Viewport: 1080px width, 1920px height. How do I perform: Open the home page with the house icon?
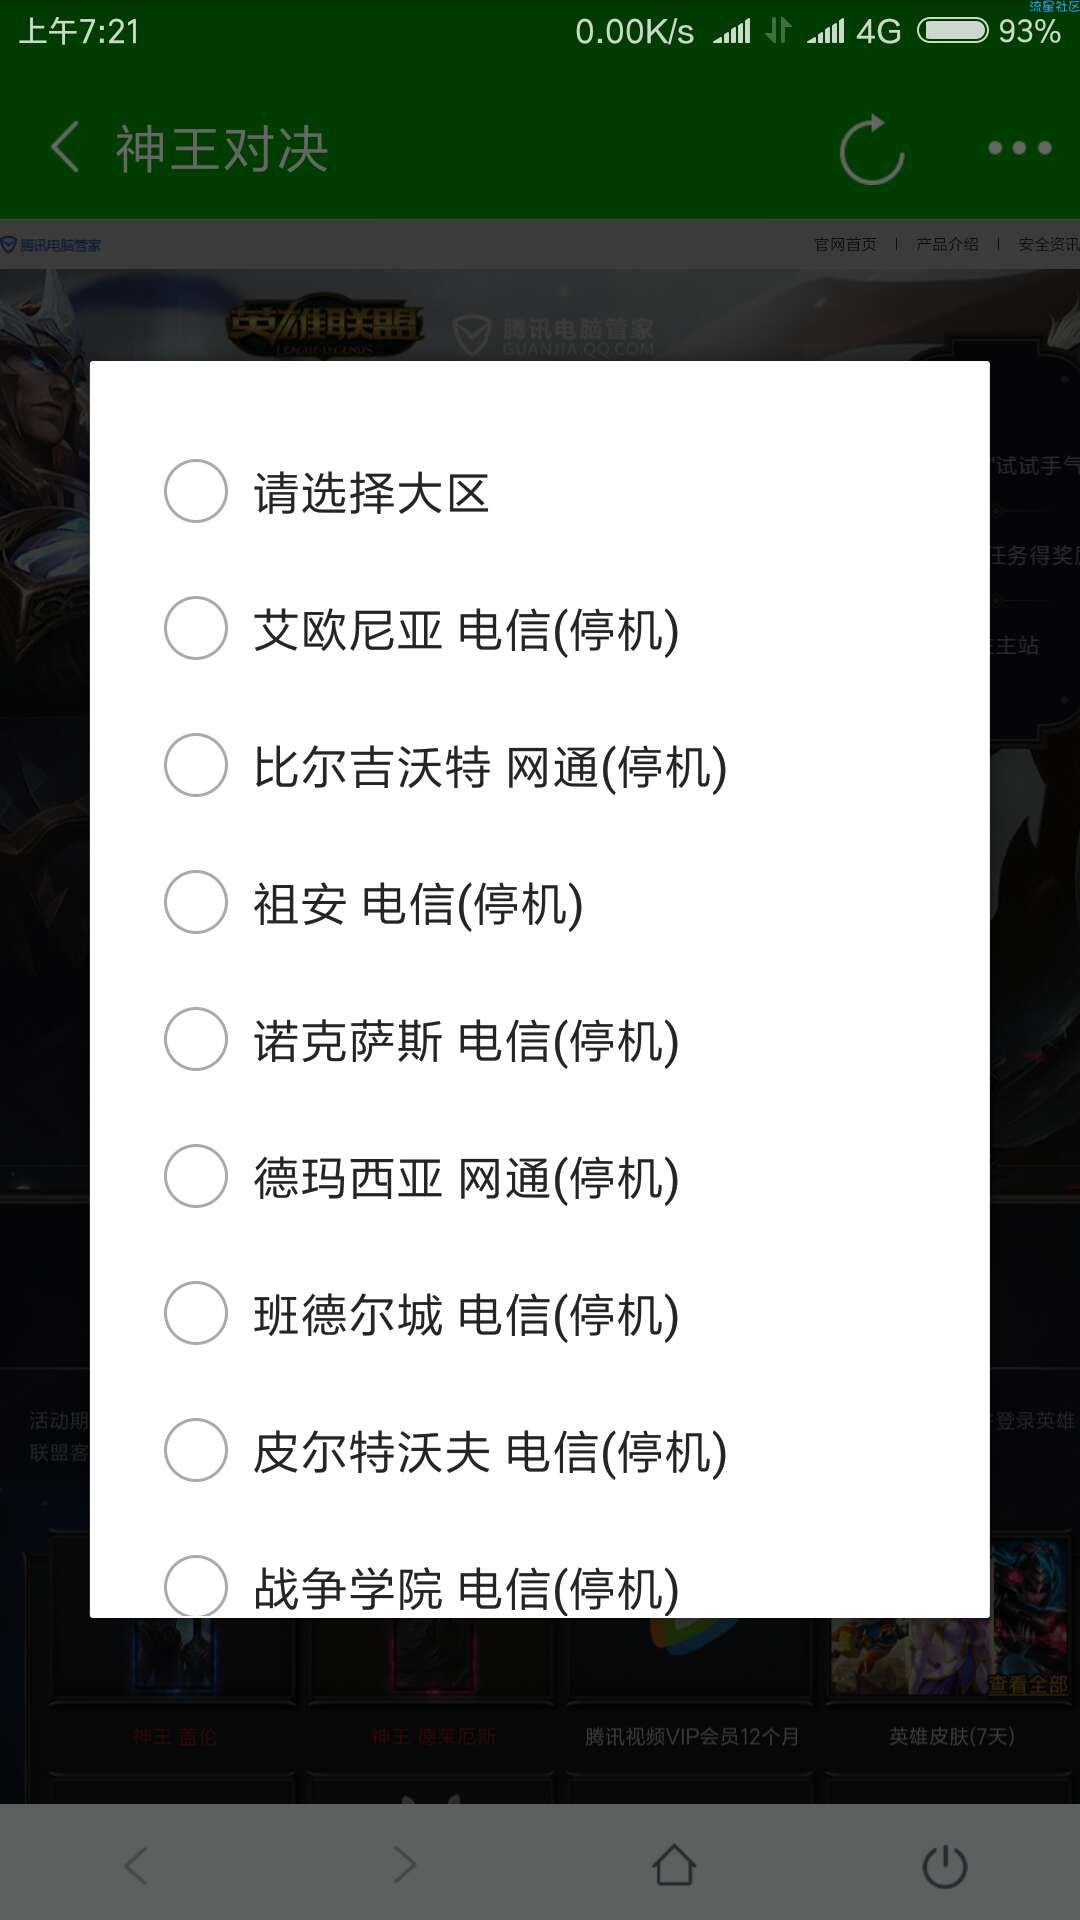[674, 1865]
